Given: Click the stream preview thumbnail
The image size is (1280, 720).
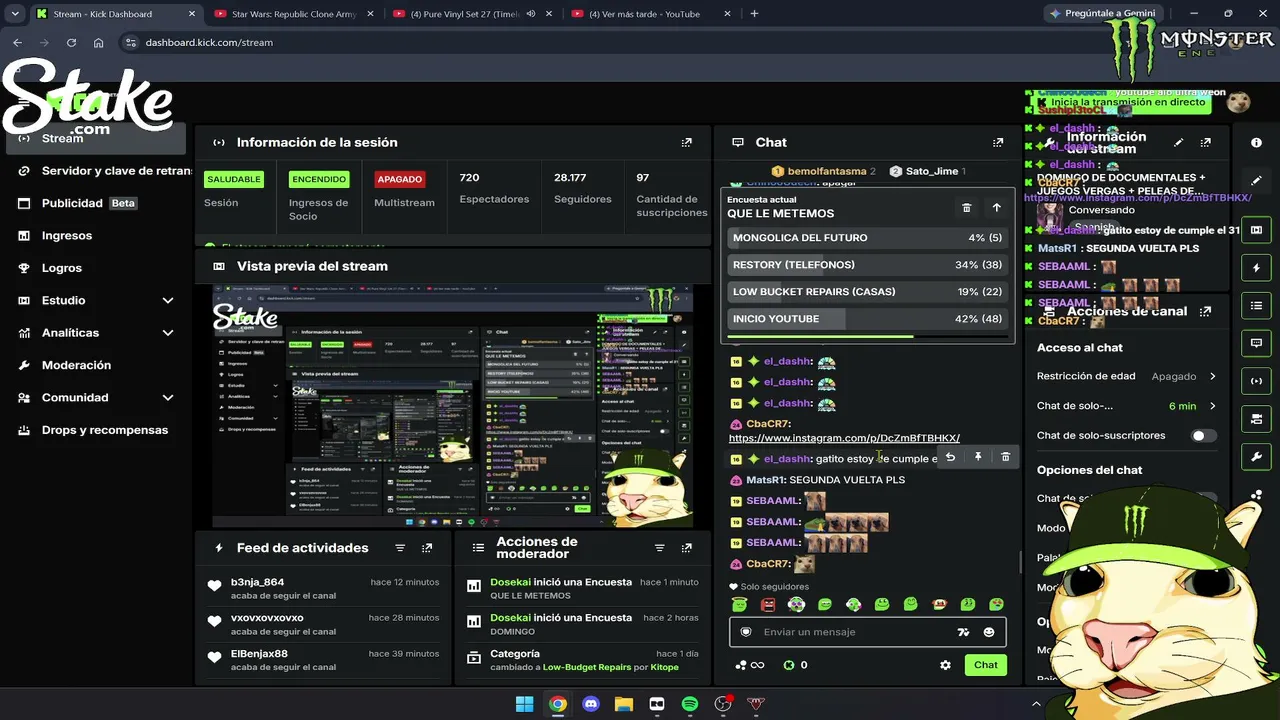Looking at the screenshot, I should click(452, 407).
